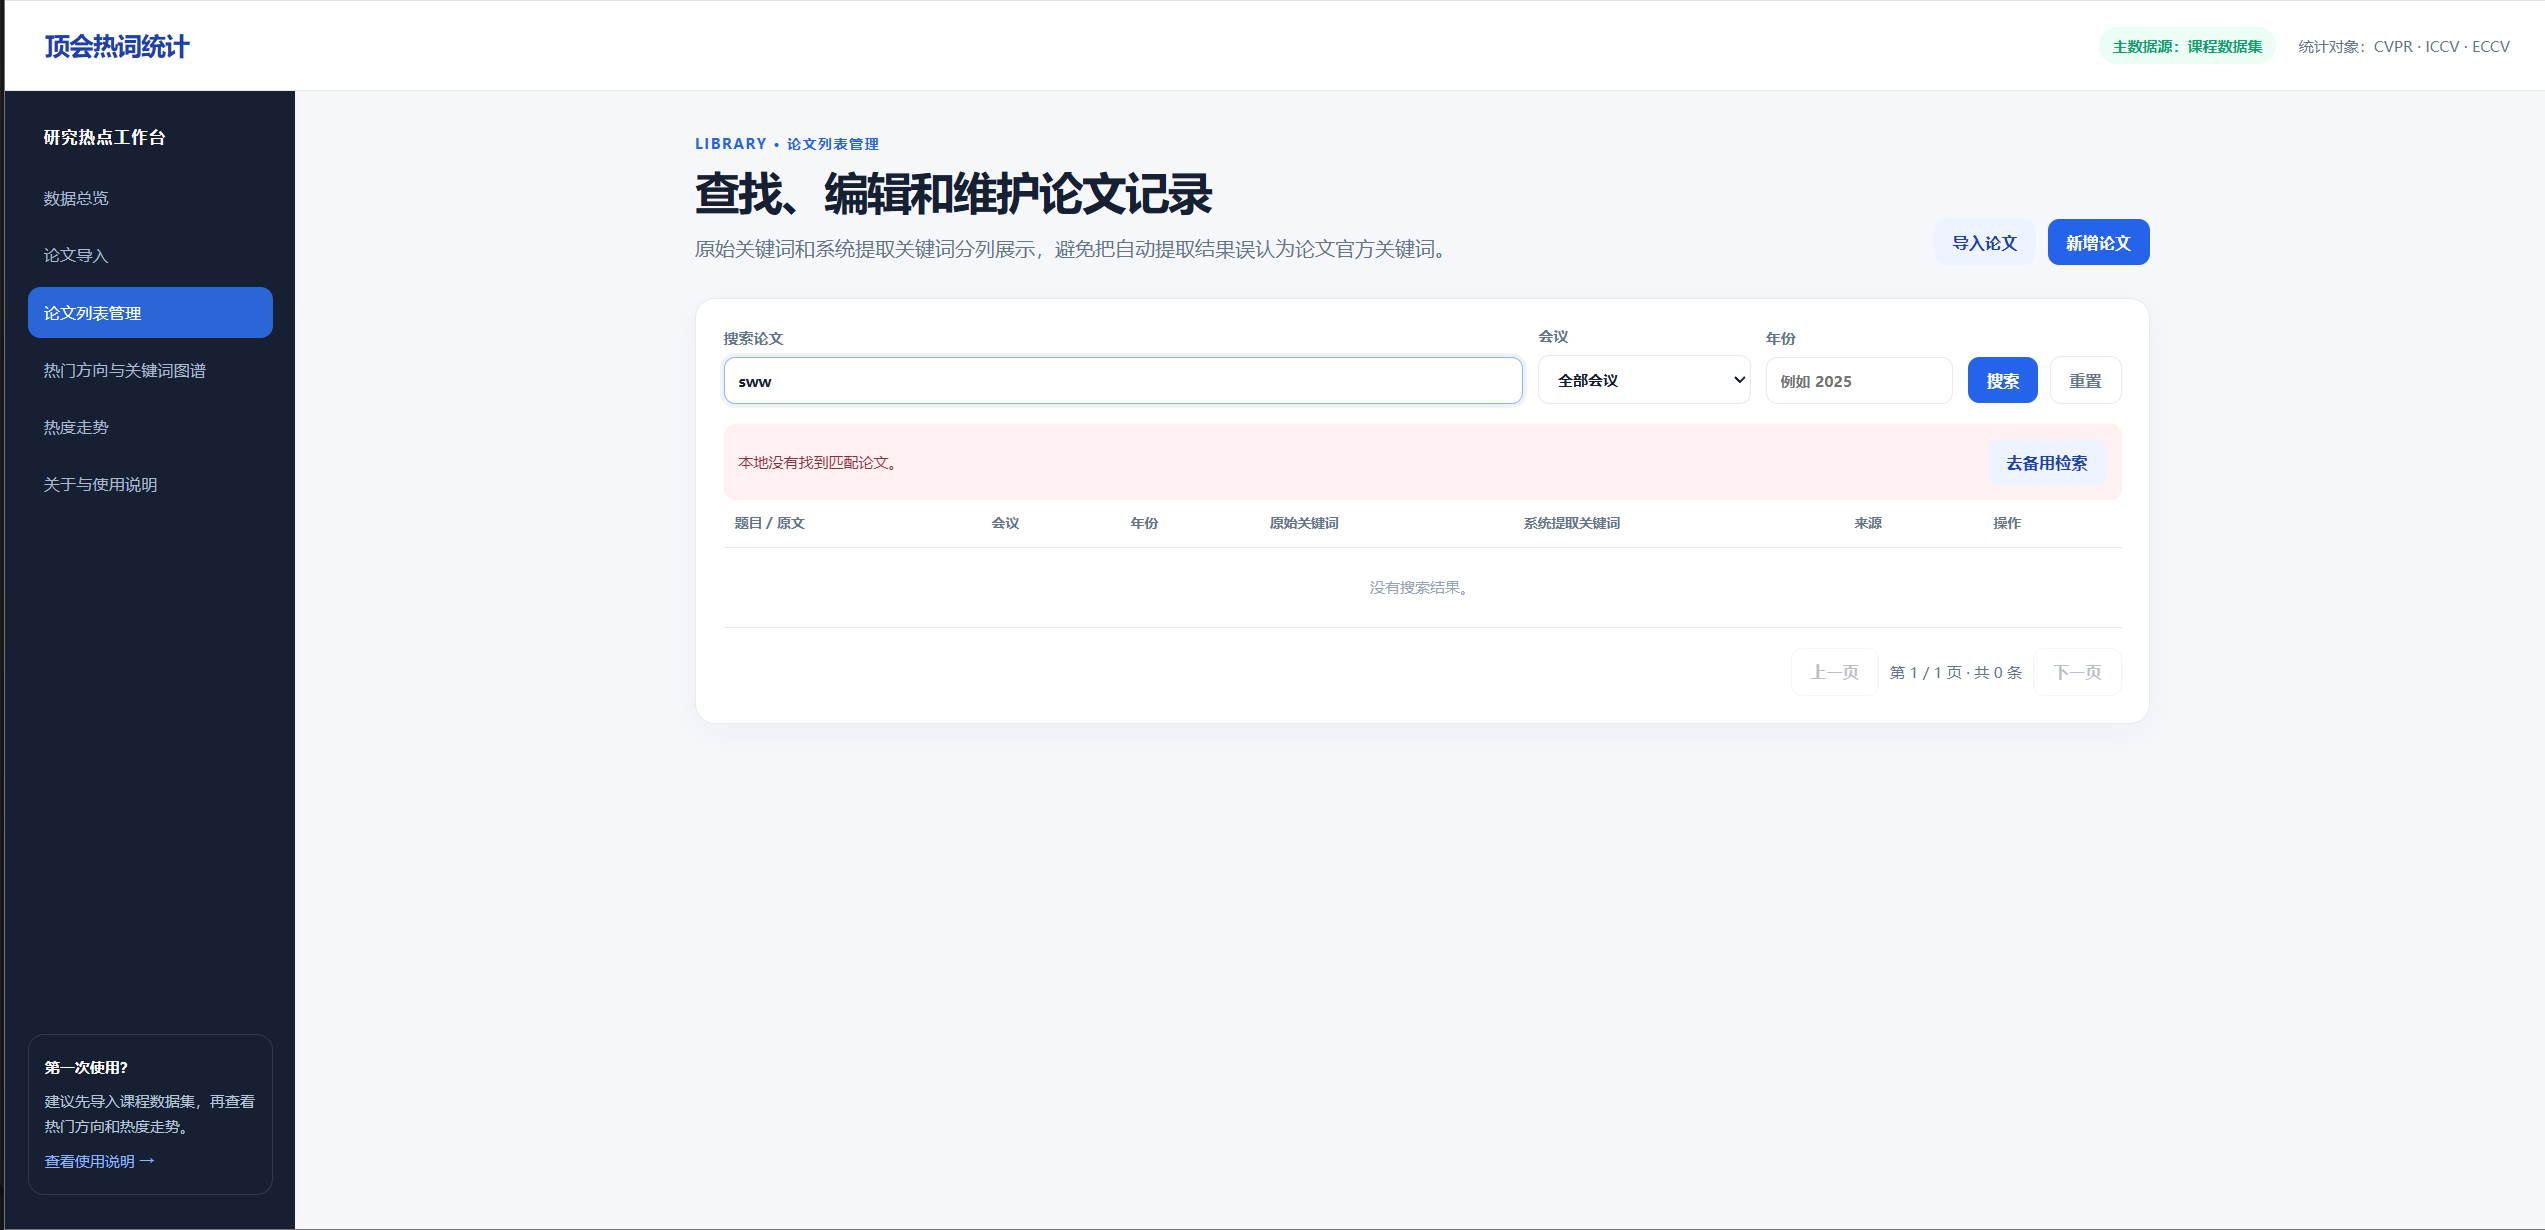Go to 数据总览 in sidebar

coord(150,198)
